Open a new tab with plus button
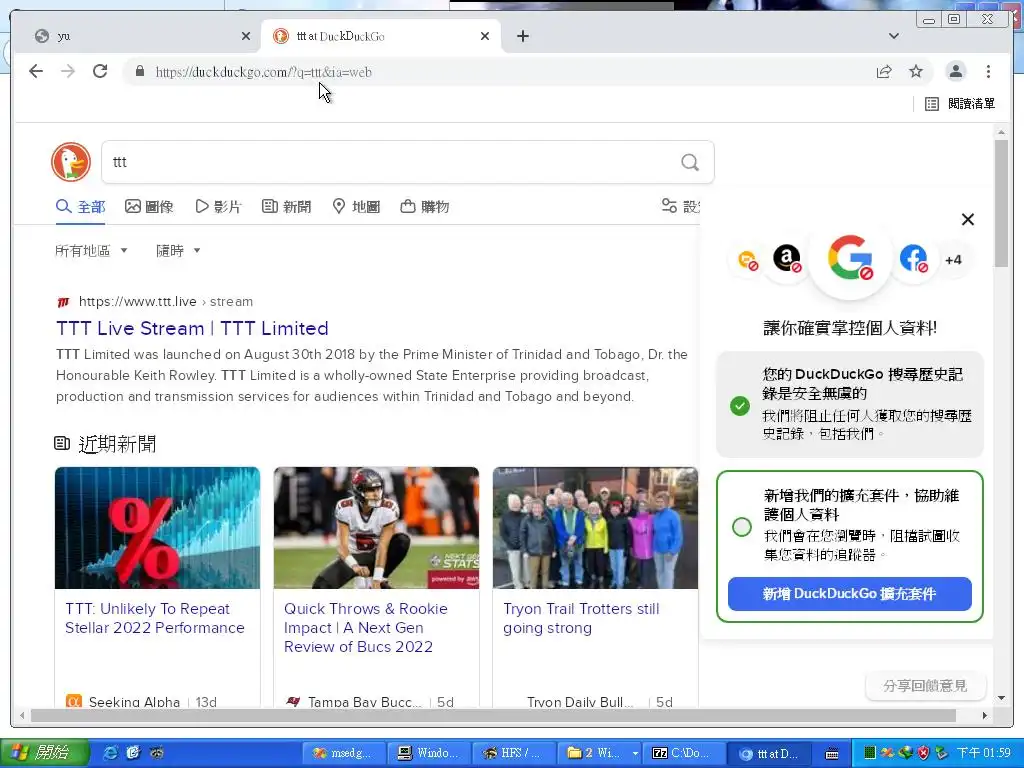 [522, 36]
